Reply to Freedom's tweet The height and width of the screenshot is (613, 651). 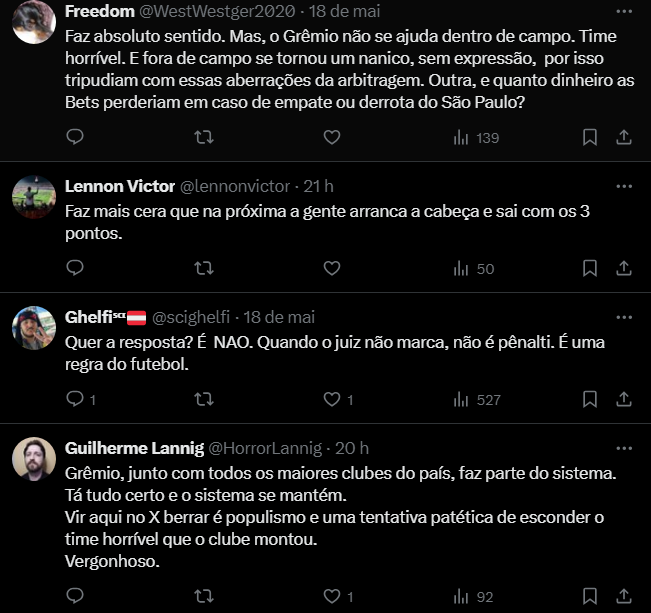click(x=74, y=137)
